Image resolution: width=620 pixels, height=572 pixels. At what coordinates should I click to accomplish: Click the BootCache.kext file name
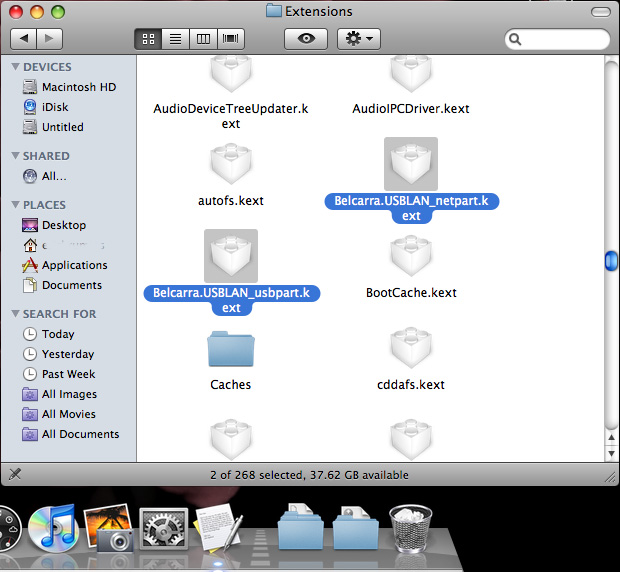411,293
